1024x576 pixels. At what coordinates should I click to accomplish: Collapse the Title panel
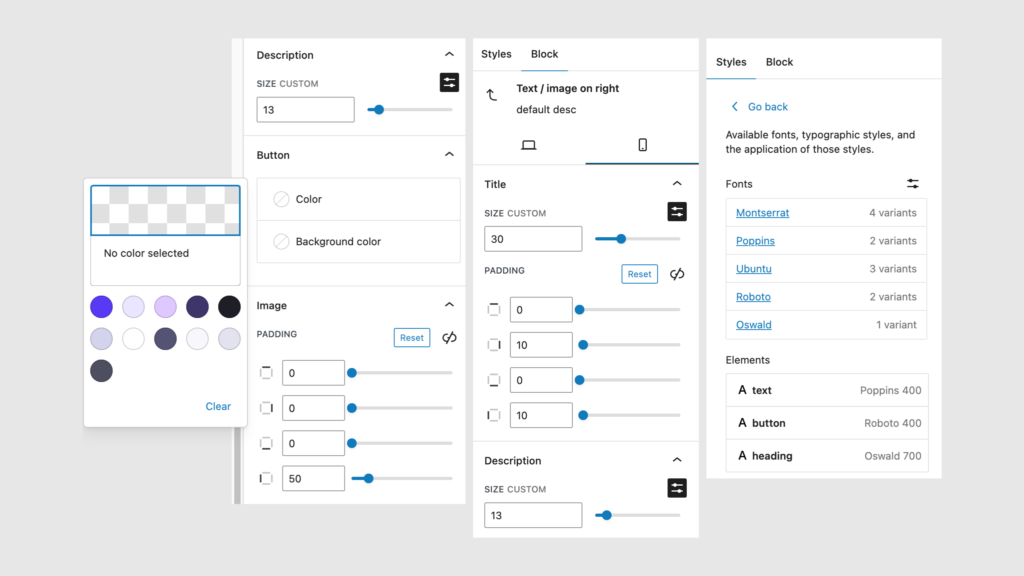coord(677,184)
